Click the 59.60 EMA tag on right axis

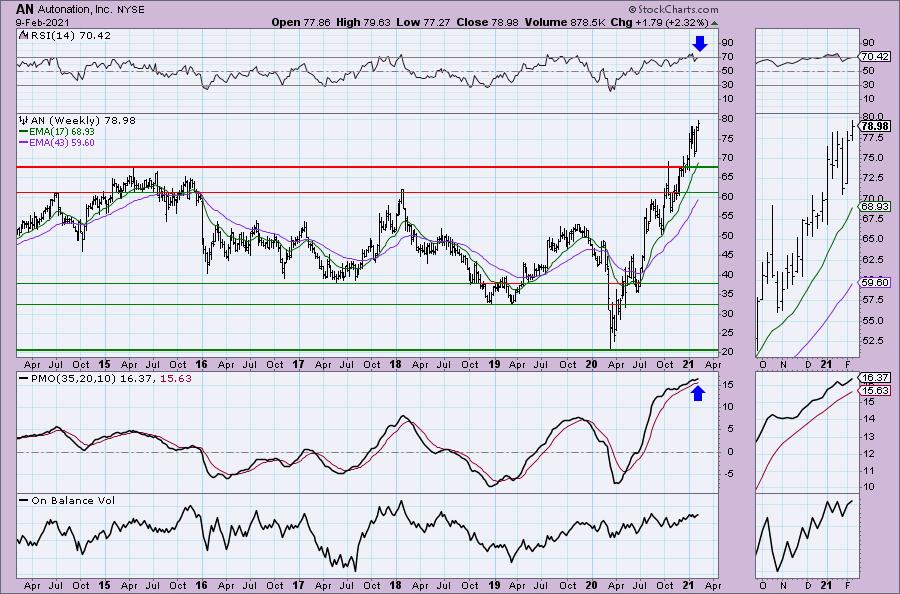[875, 282]
